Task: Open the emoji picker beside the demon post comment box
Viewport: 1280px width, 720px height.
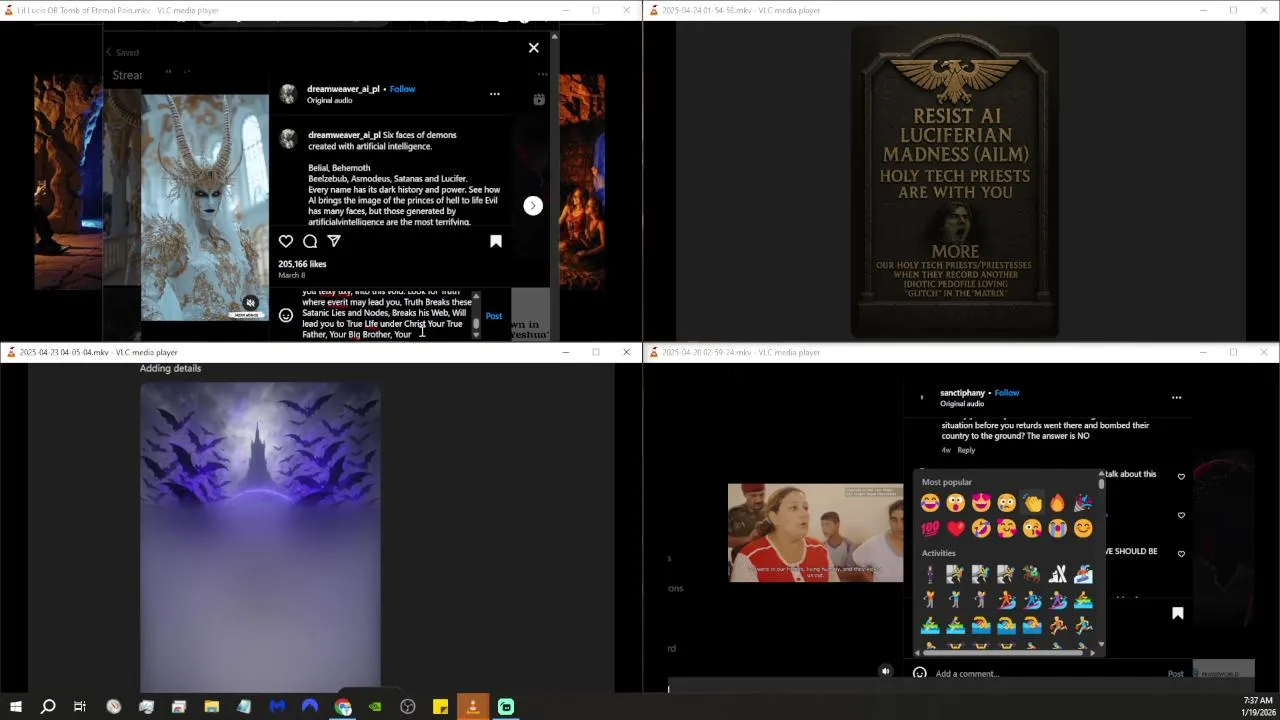Action: tap(286, 316)
